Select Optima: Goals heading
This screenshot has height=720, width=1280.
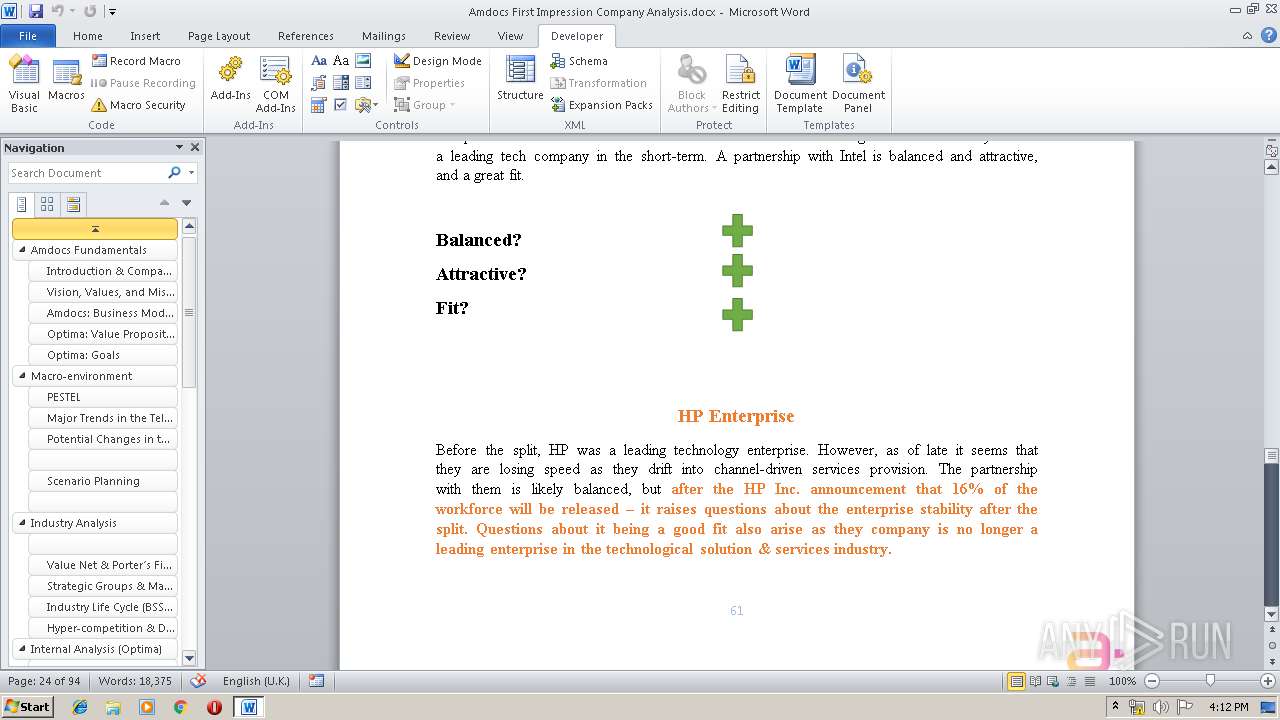pos(103,355)
